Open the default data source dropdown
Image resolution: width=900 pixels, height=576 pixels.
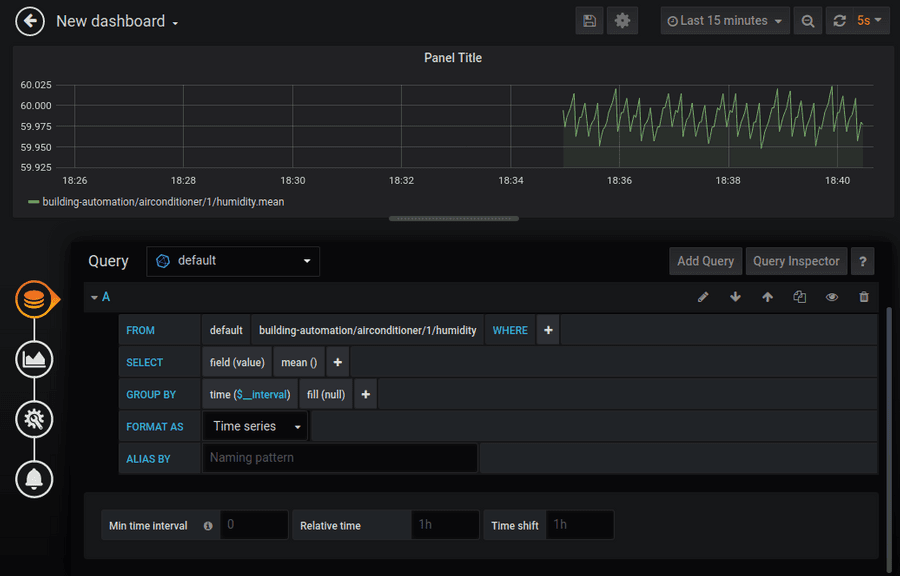click(233, 261)
